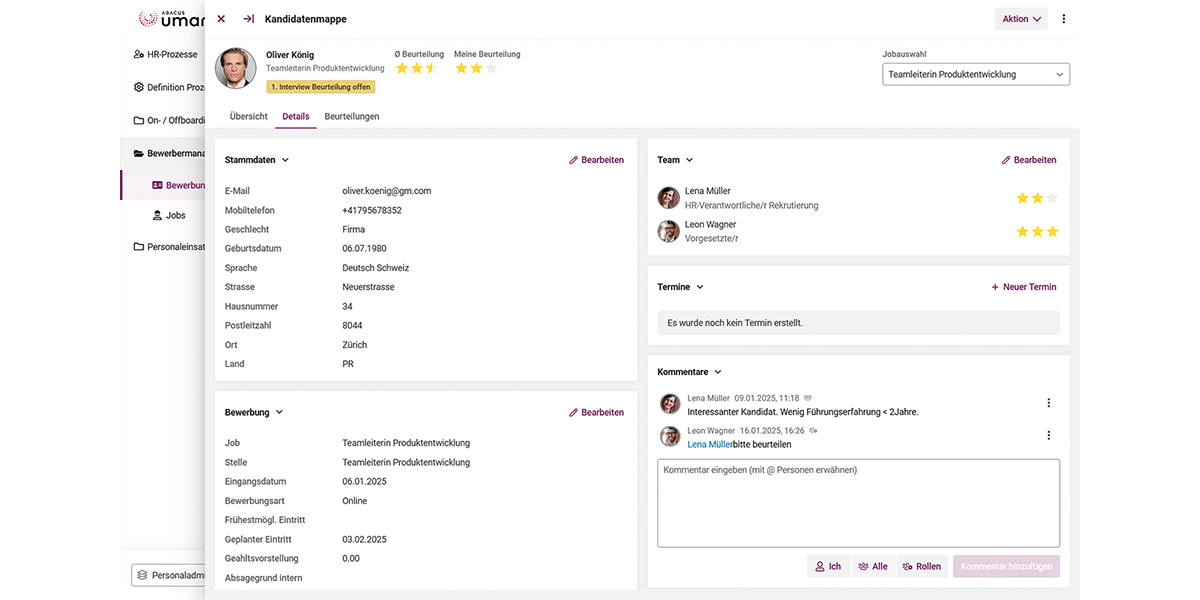
Task: Click the Bearbeiten pencil icon for Stammdaten
Action: click(x=573, y=159)
